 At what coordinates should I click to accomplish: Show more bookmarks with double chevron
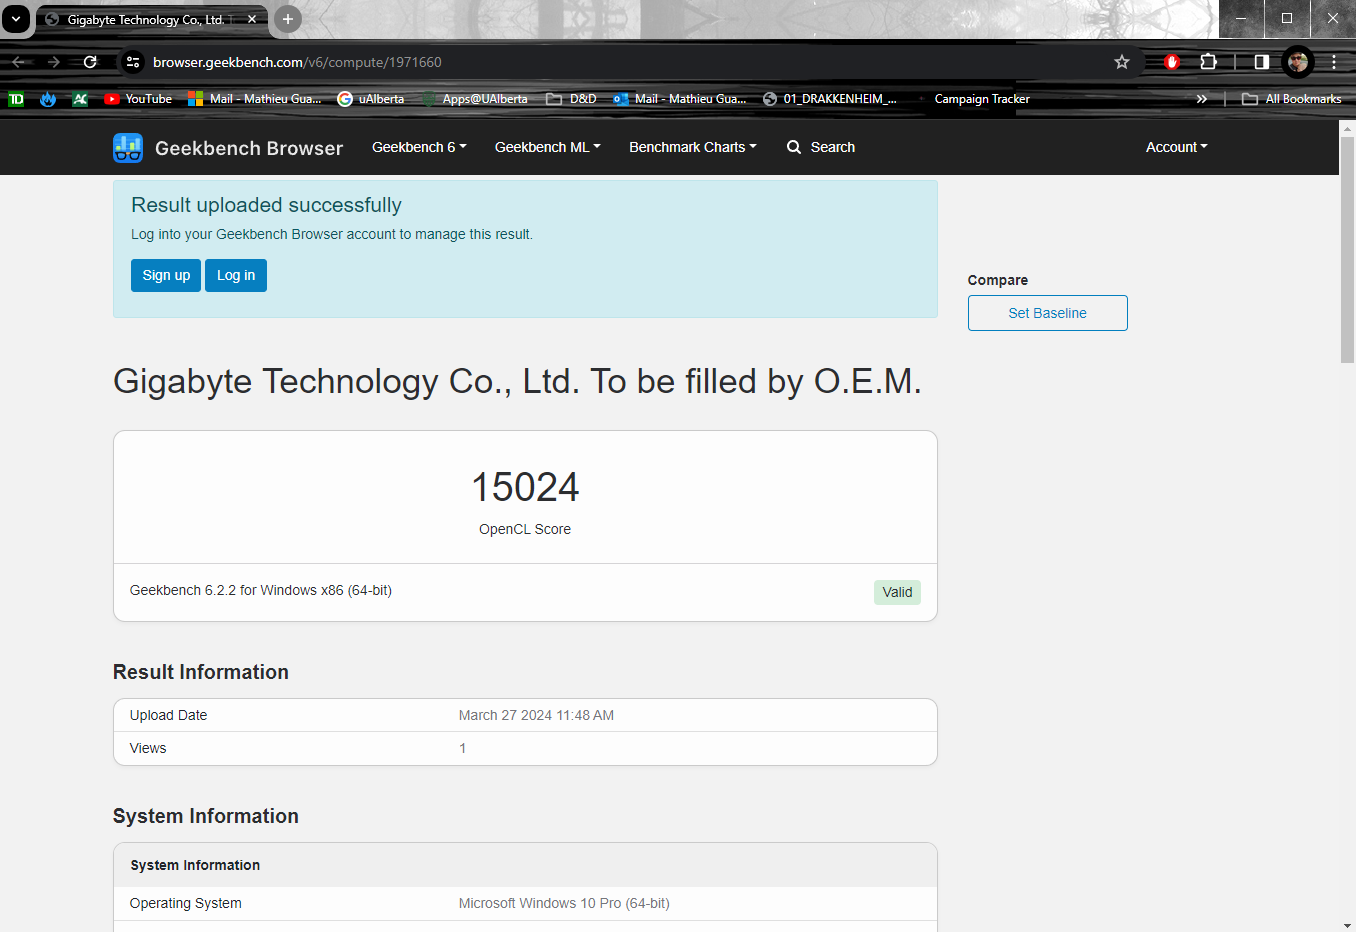tap(1201, 99)
